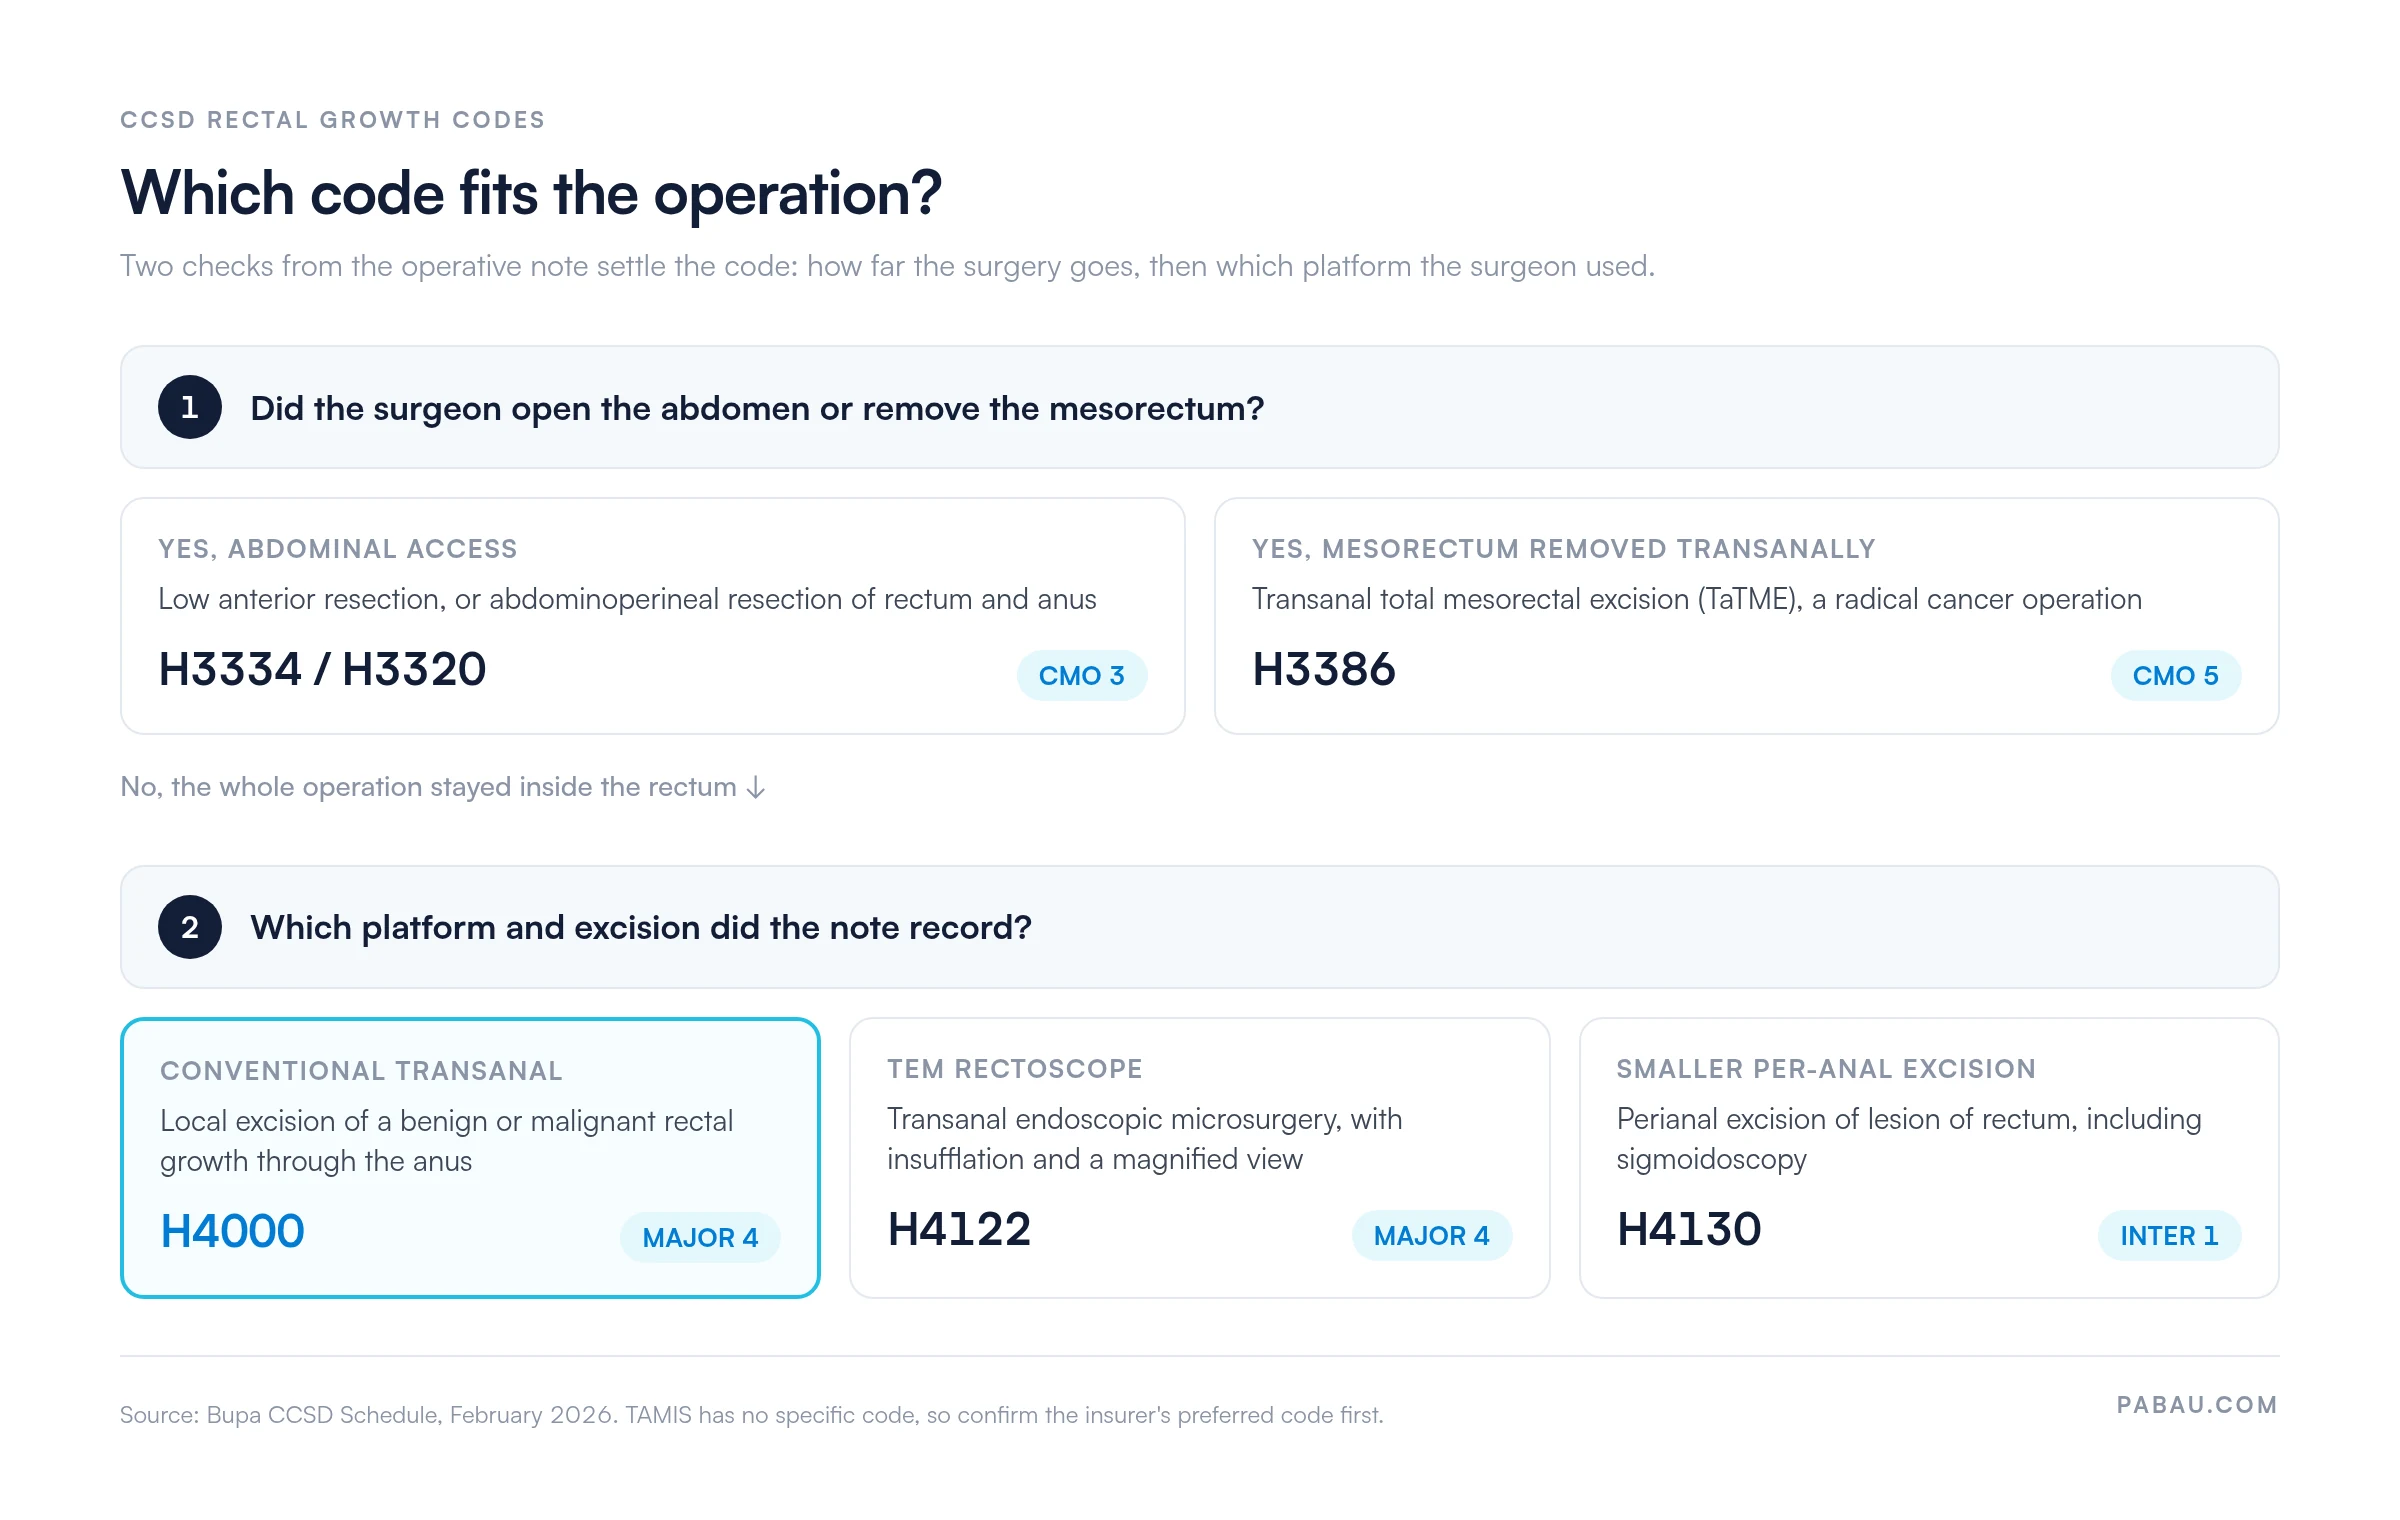The height and width of the screenshot is (1520, 2400).
Task: Expand 'Which platform and excision' question
Action: pos(1200,927)
